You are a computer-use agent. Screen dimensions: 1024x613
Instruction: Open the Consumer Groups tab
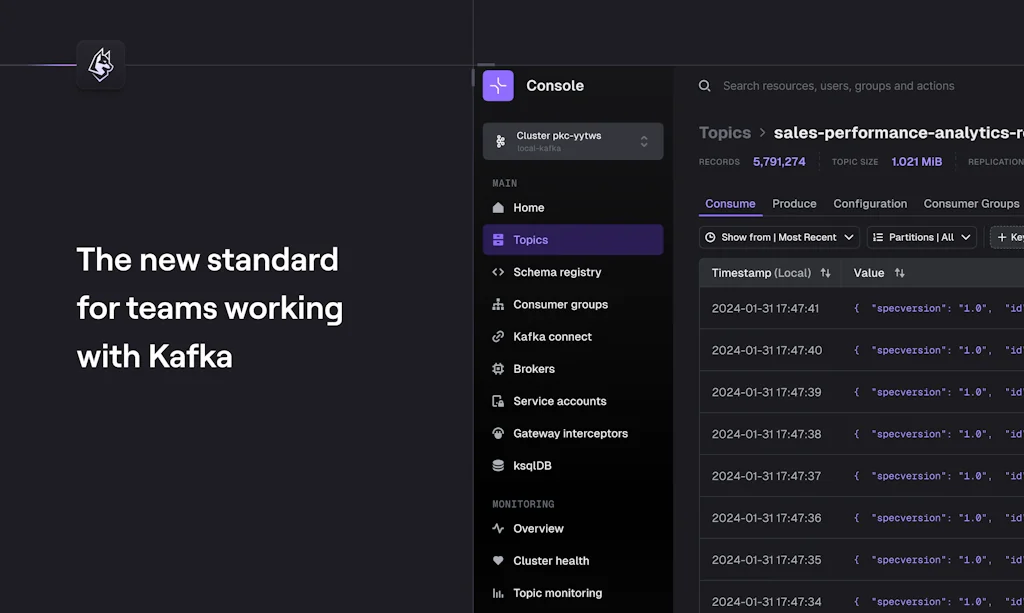pyautogui.click(x=971, y=204)
